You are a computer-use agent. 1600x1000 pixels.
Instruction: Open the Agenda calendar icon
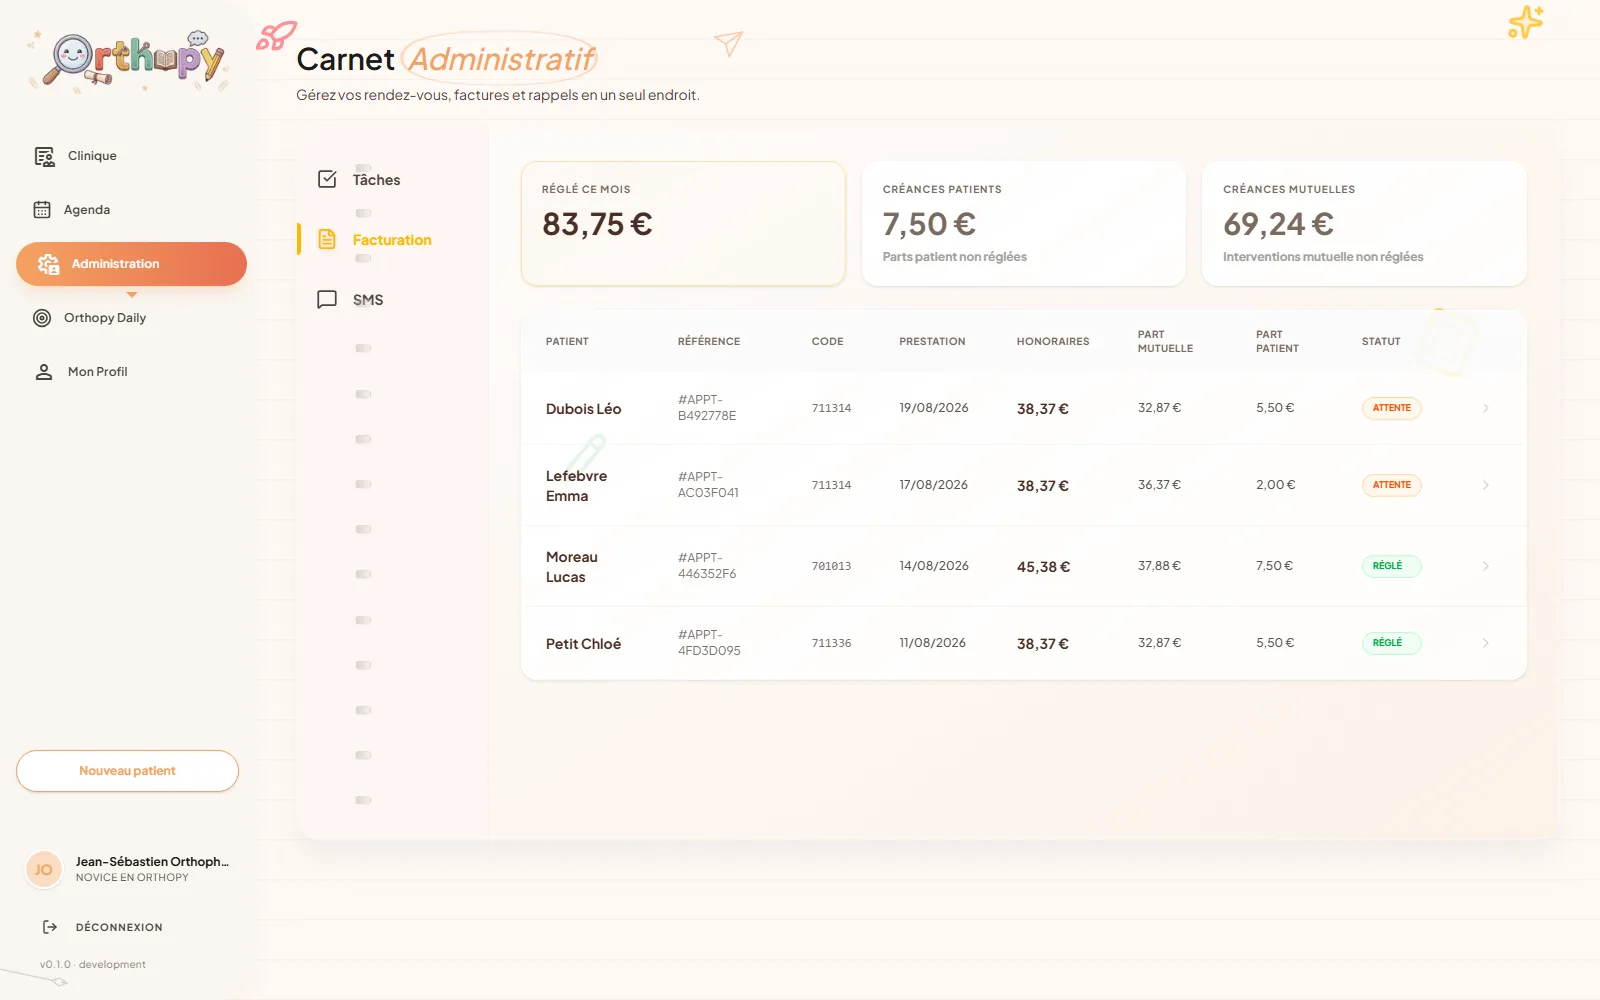(x=42, y=210)
